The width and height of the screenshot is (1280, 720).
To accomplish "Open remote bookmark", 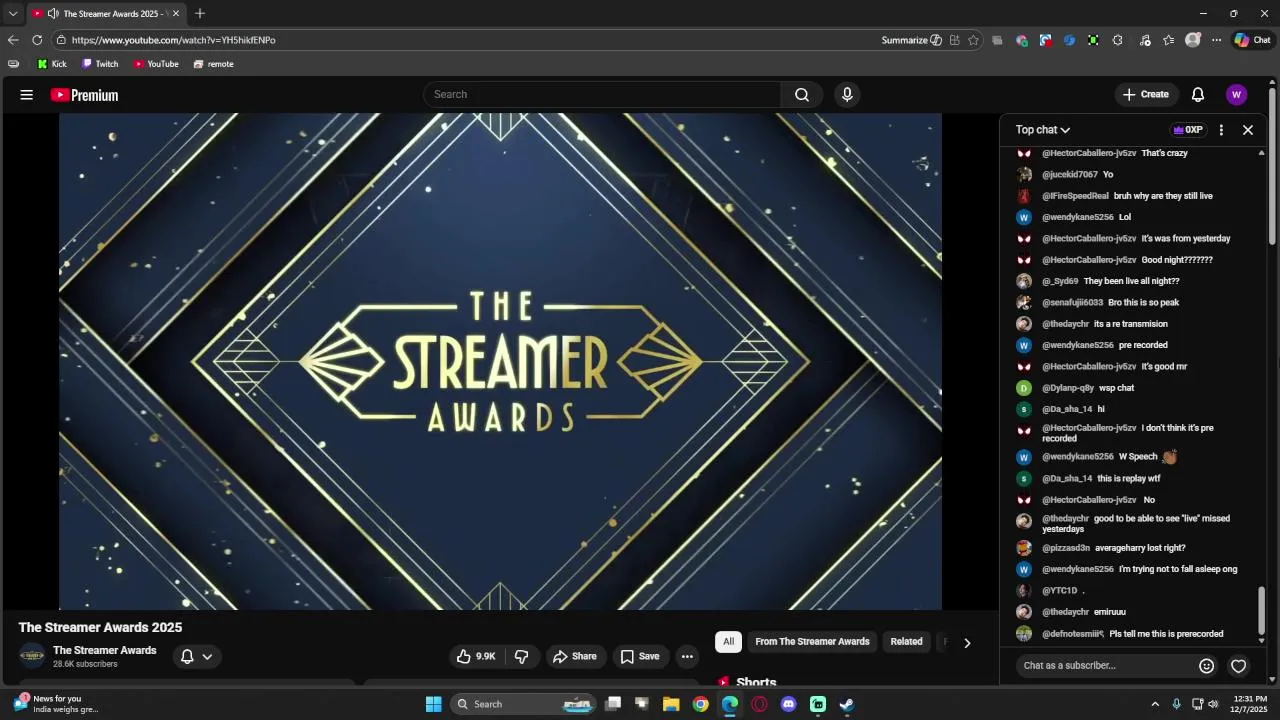I will tap(213, 64).
